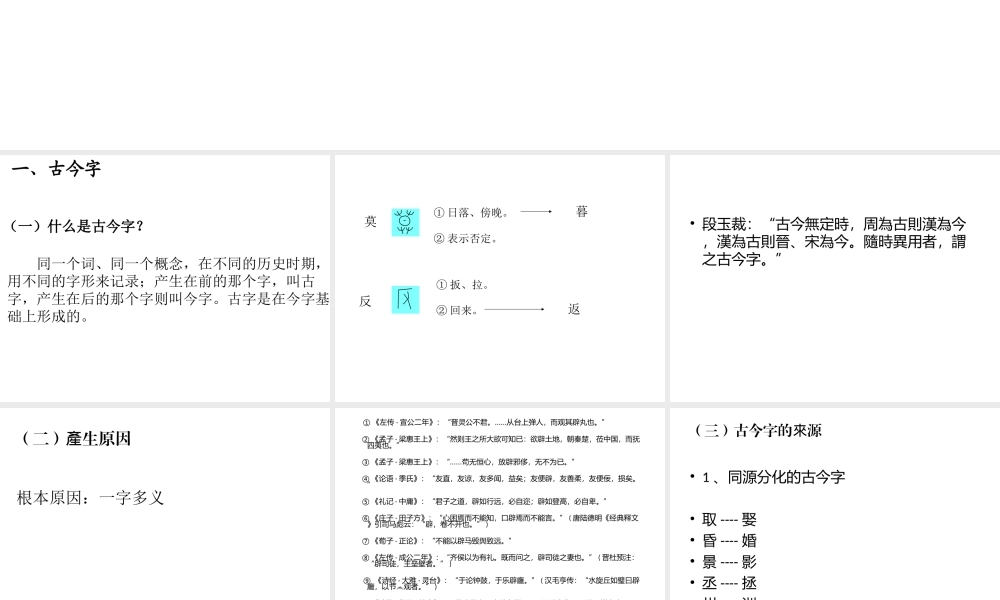The height and width of the screenshot is (600, 1000).
Task: Click the cyan ancient glyph image beside 莫
Action: pos(406,222)
